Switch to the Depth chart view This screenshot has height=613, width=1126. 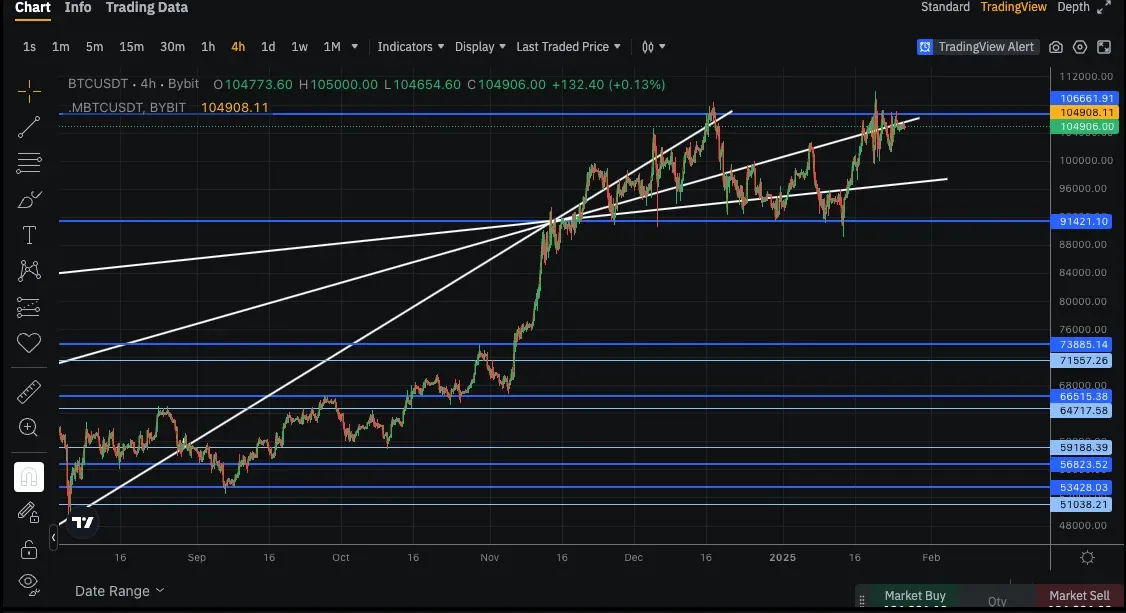(x=1073, y=7)
